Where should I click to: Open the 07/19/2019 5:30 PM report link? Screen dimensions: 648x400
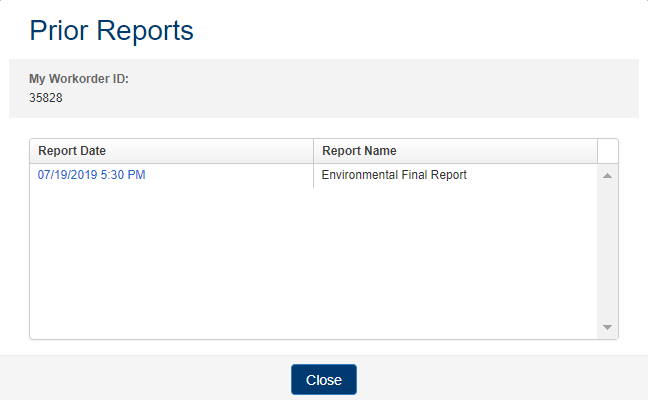pos(92,175)
